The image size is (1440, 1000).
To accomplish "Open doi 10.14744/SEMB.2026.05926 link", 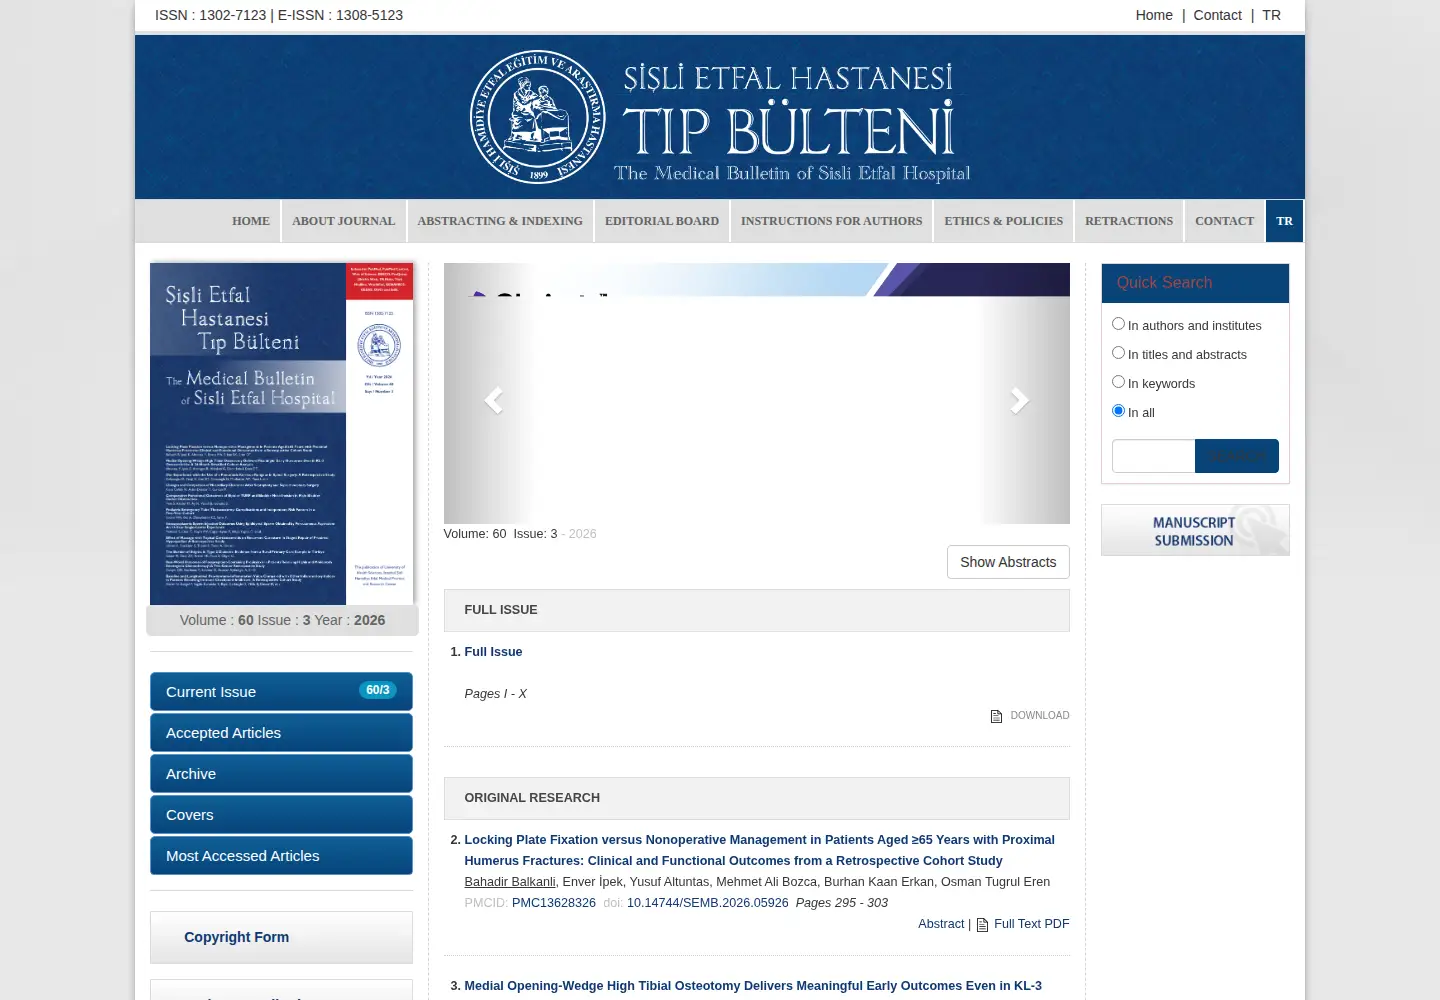I will click(x=707, y=903).
